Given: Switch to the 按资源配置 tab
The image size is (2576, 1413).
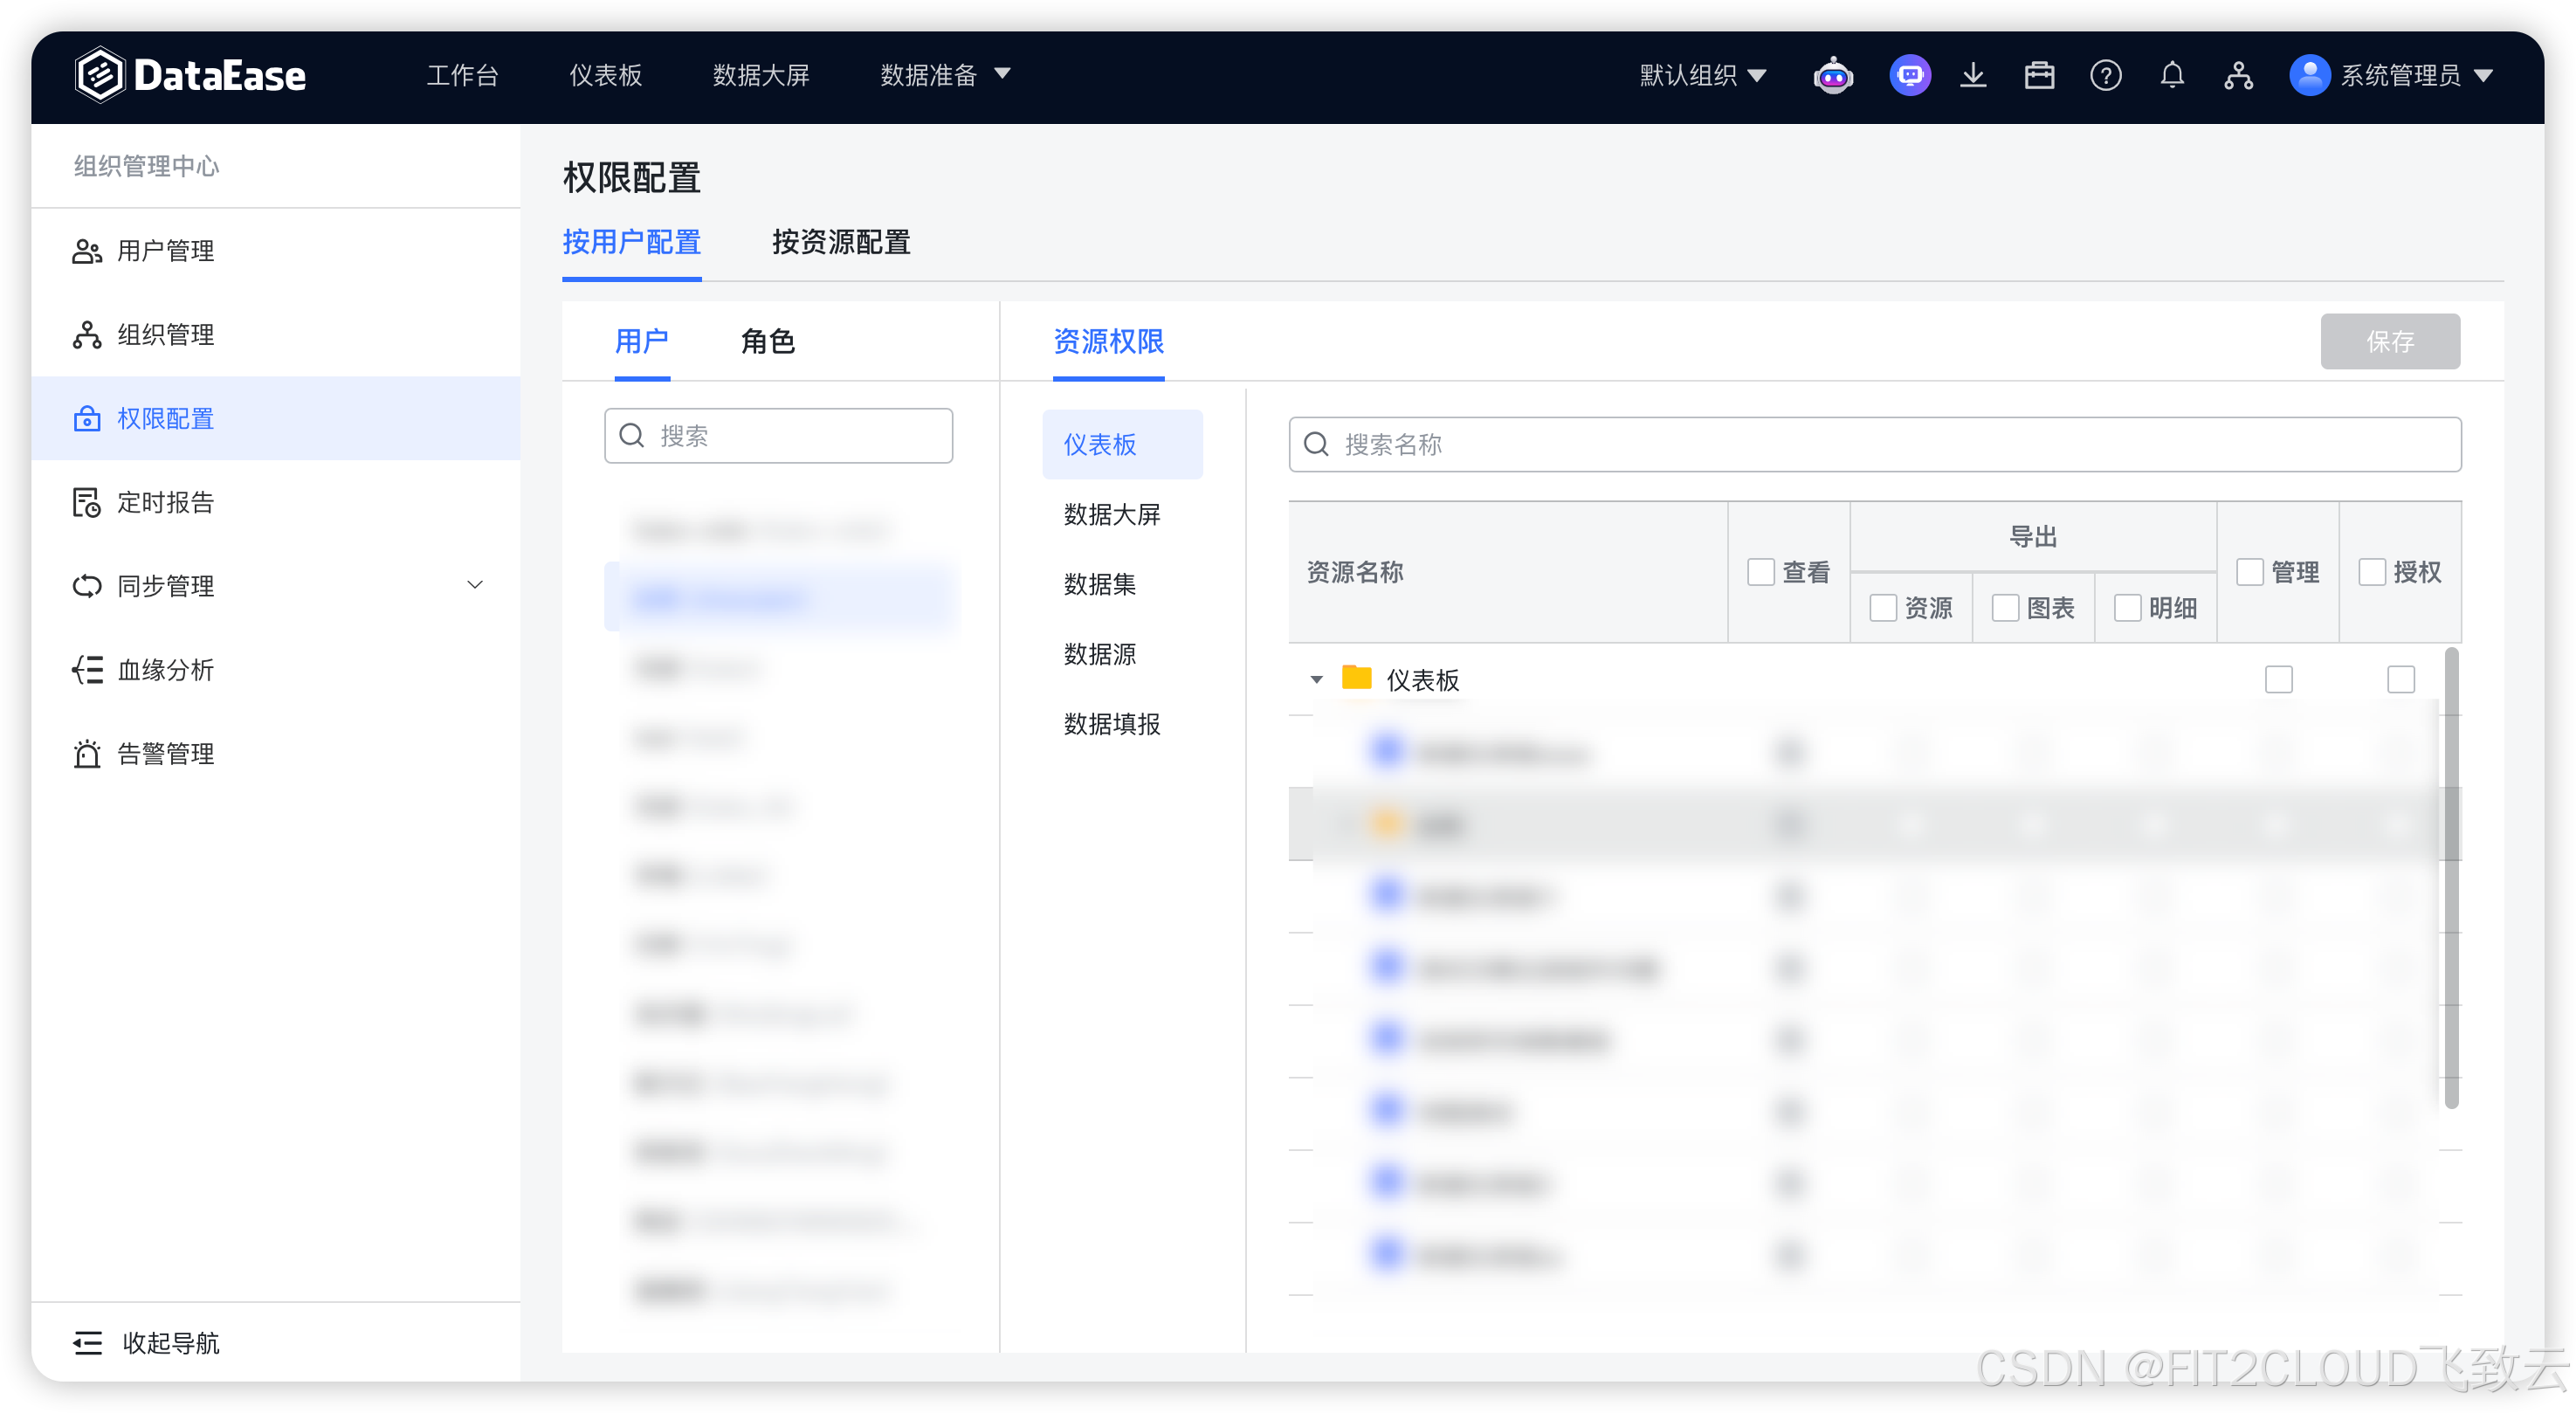Looking at the screenshot, I should tap(840, 242).
